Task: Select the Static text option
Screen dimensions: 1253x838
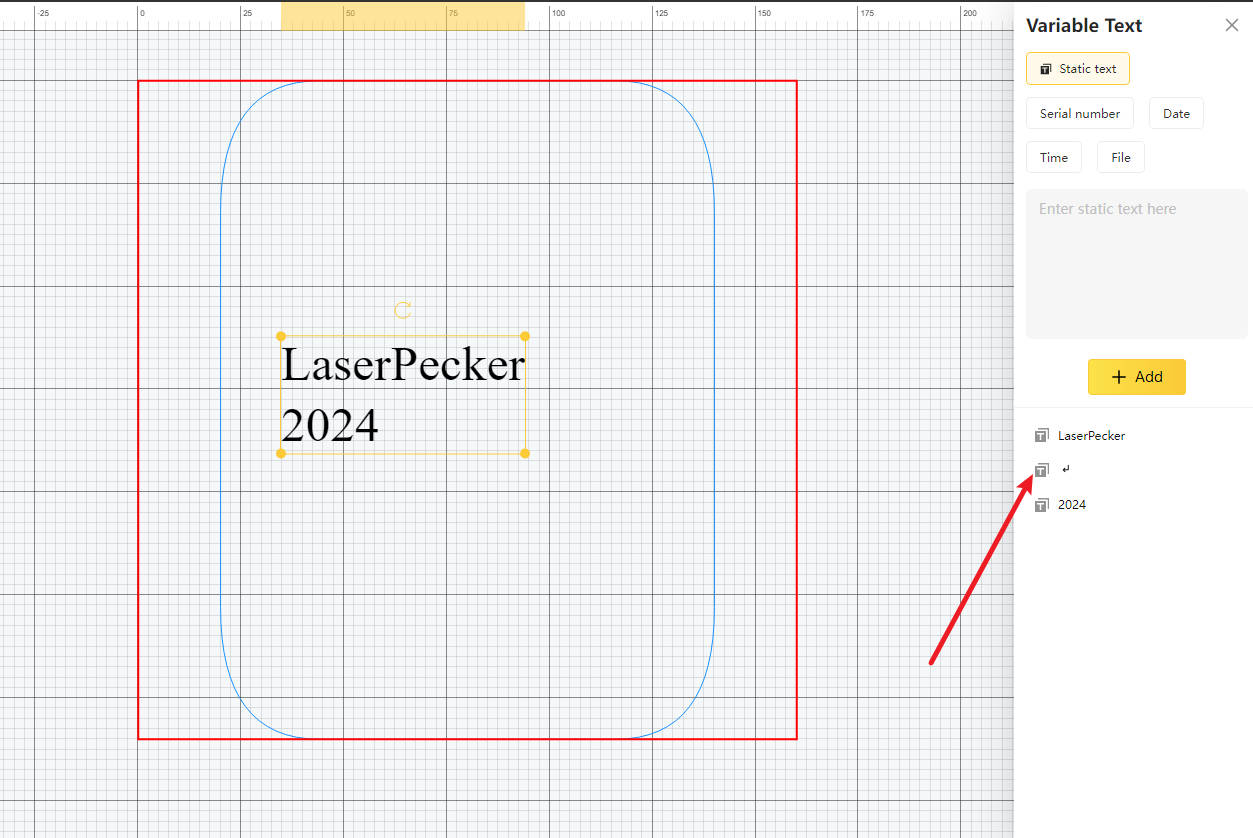Action: 1078,69
